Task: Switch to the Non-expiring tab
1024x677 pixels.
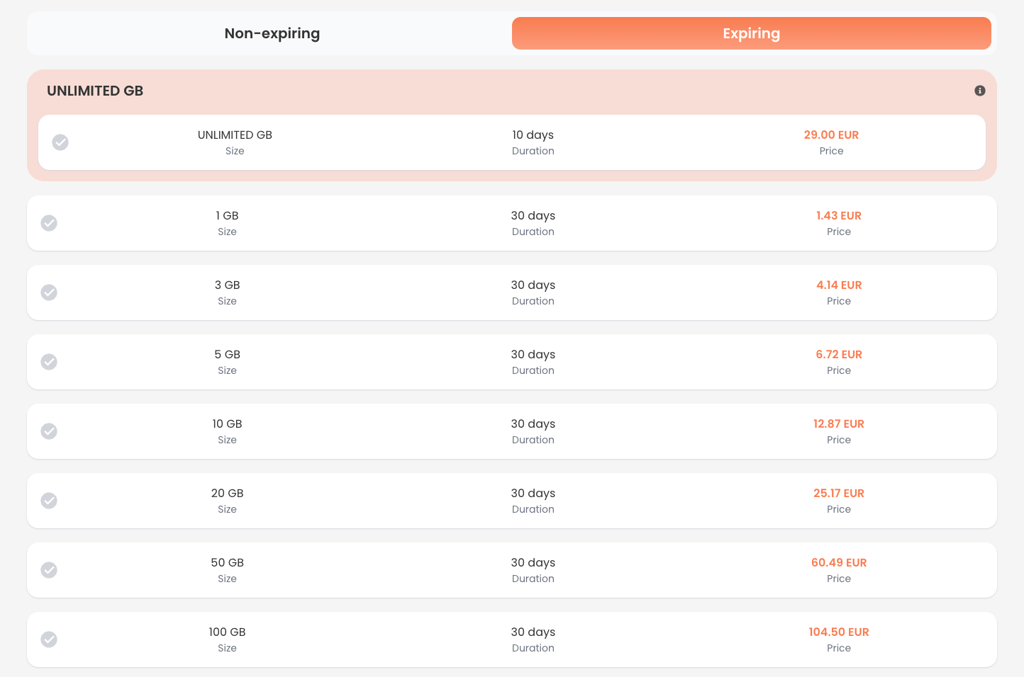Action: point(272,33)
